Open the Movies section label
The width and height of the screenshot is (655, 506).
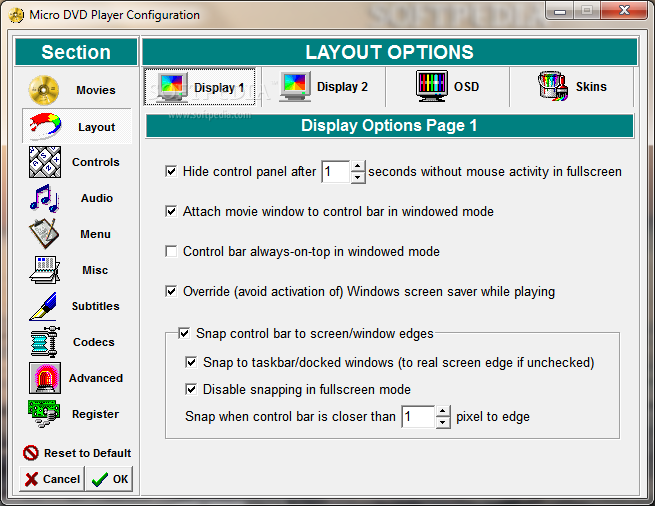coord(96,90)
